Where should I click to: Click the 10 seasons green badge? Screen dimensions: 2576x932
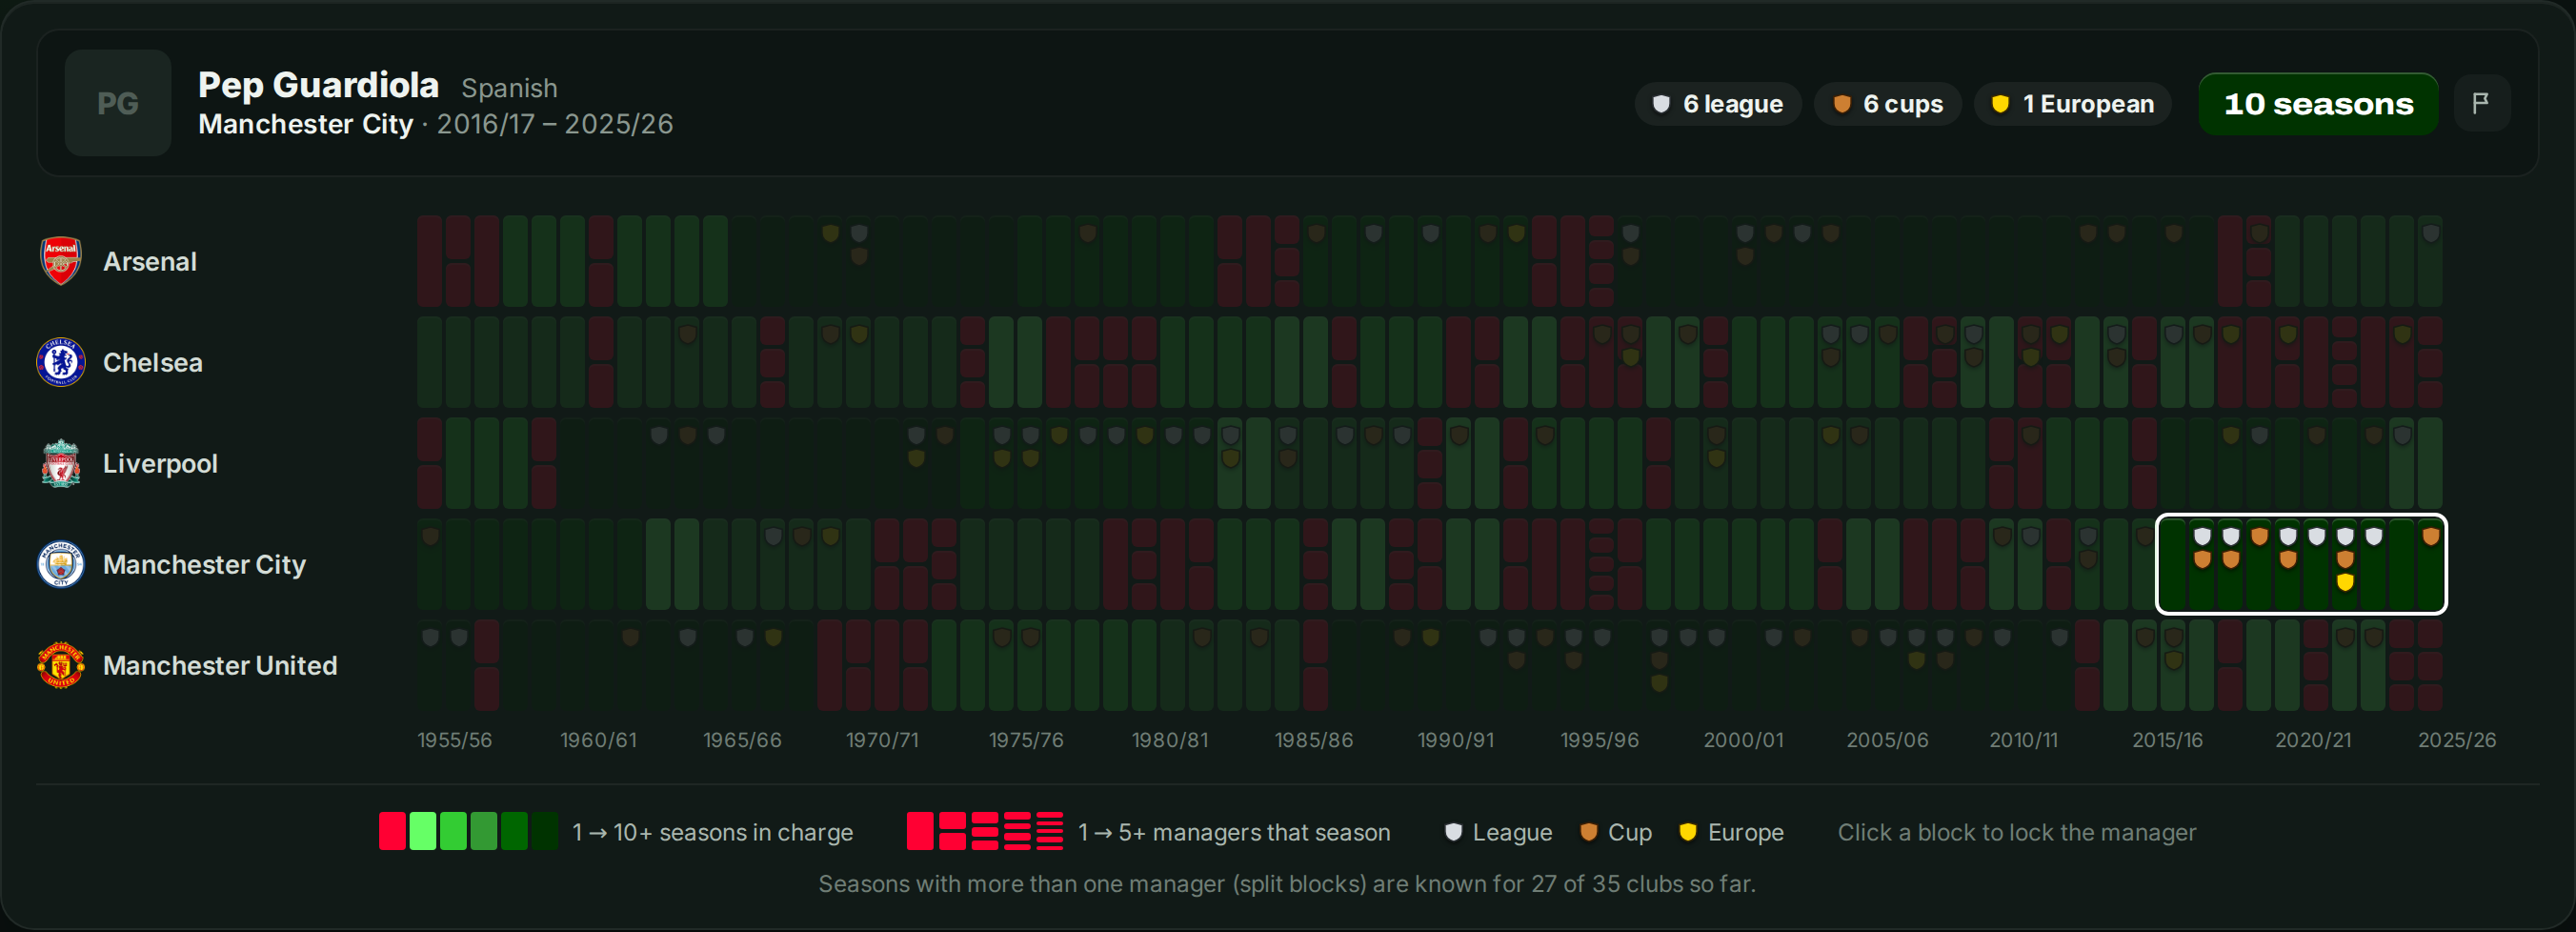coord(2319,104)
